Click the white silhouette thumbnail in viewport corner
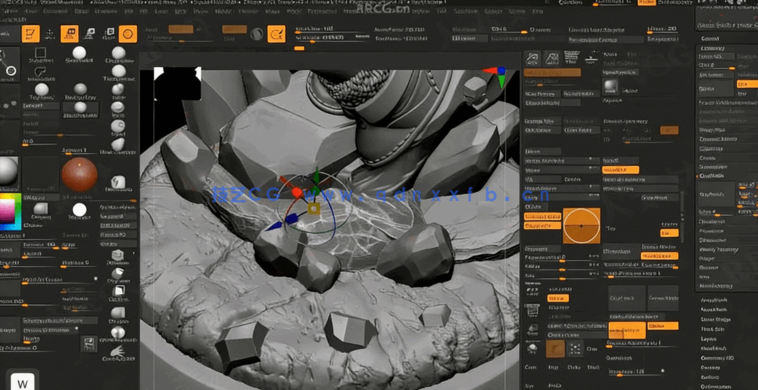Screen dimensions: 758x390 [x=177, y=84]
